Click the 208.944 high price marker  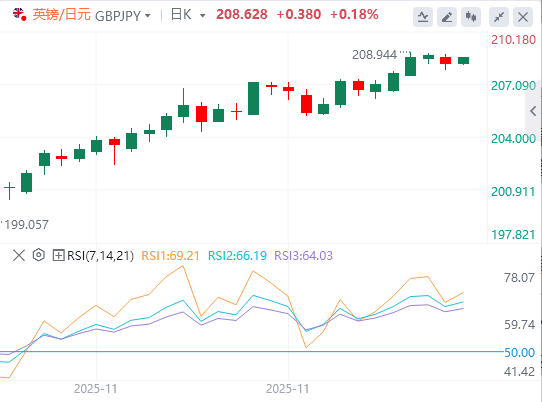pyautogui.click(x=374, y=55)
